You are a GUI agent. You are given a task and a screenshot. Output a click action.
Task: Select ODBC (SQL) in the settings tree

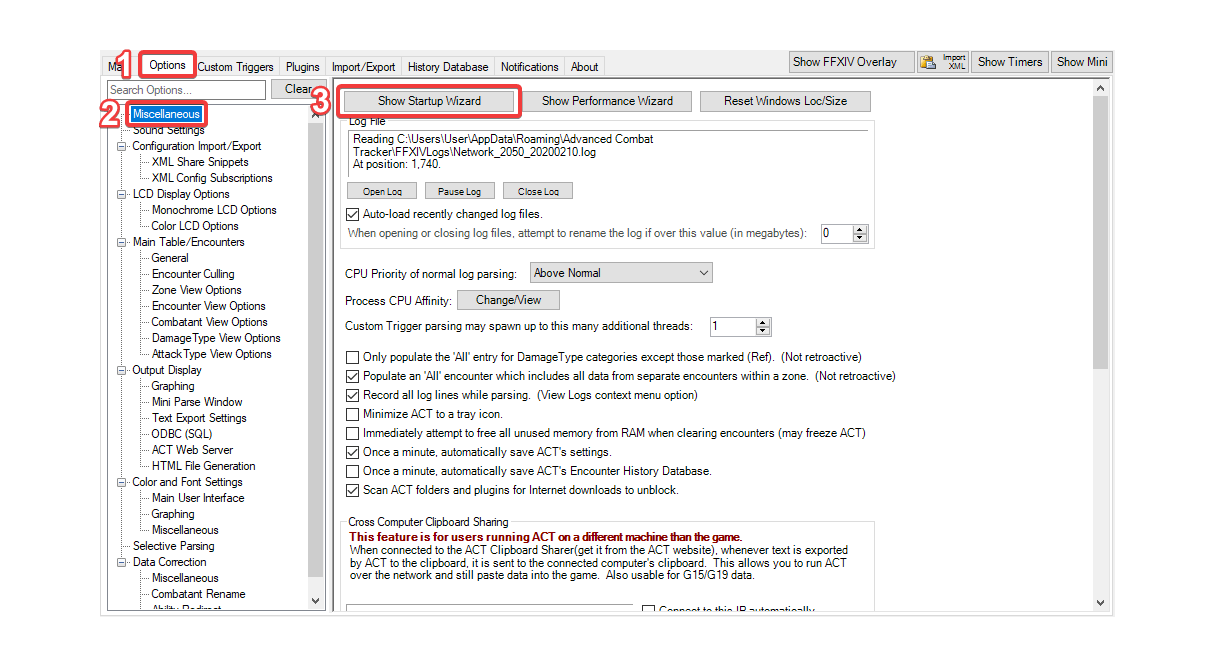181,433
